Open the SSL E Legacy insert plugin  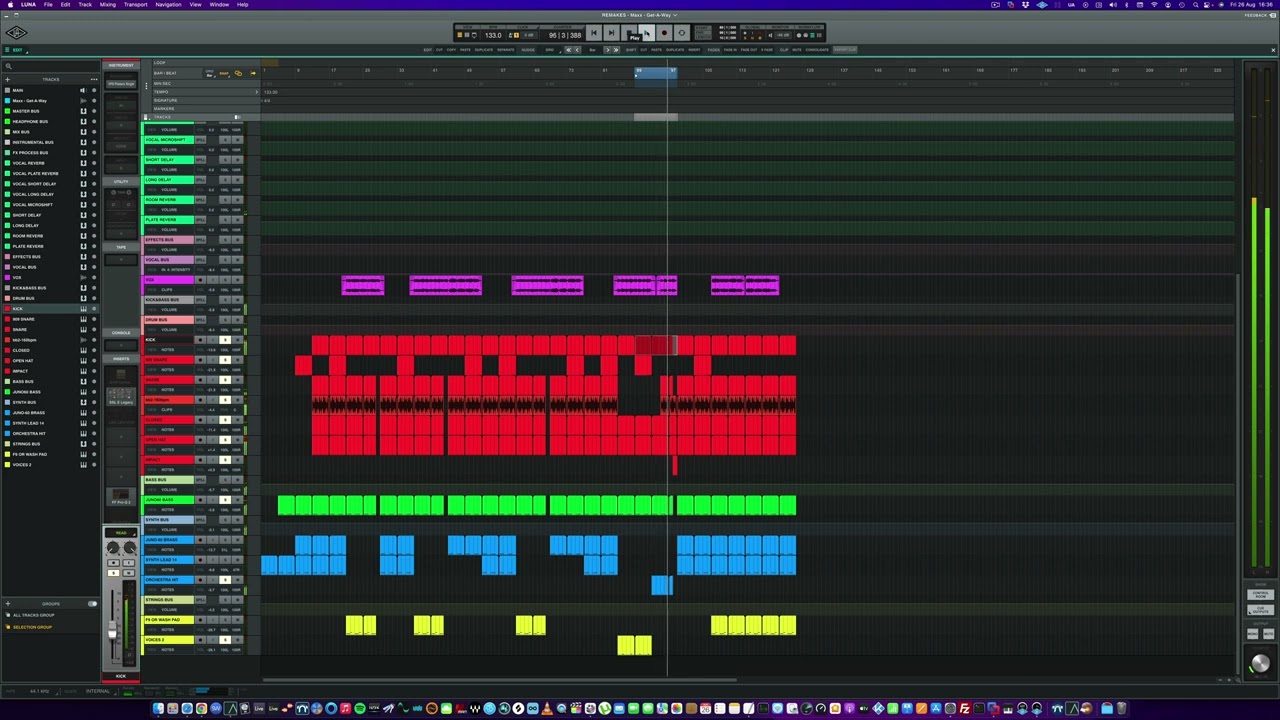point(121,395)
